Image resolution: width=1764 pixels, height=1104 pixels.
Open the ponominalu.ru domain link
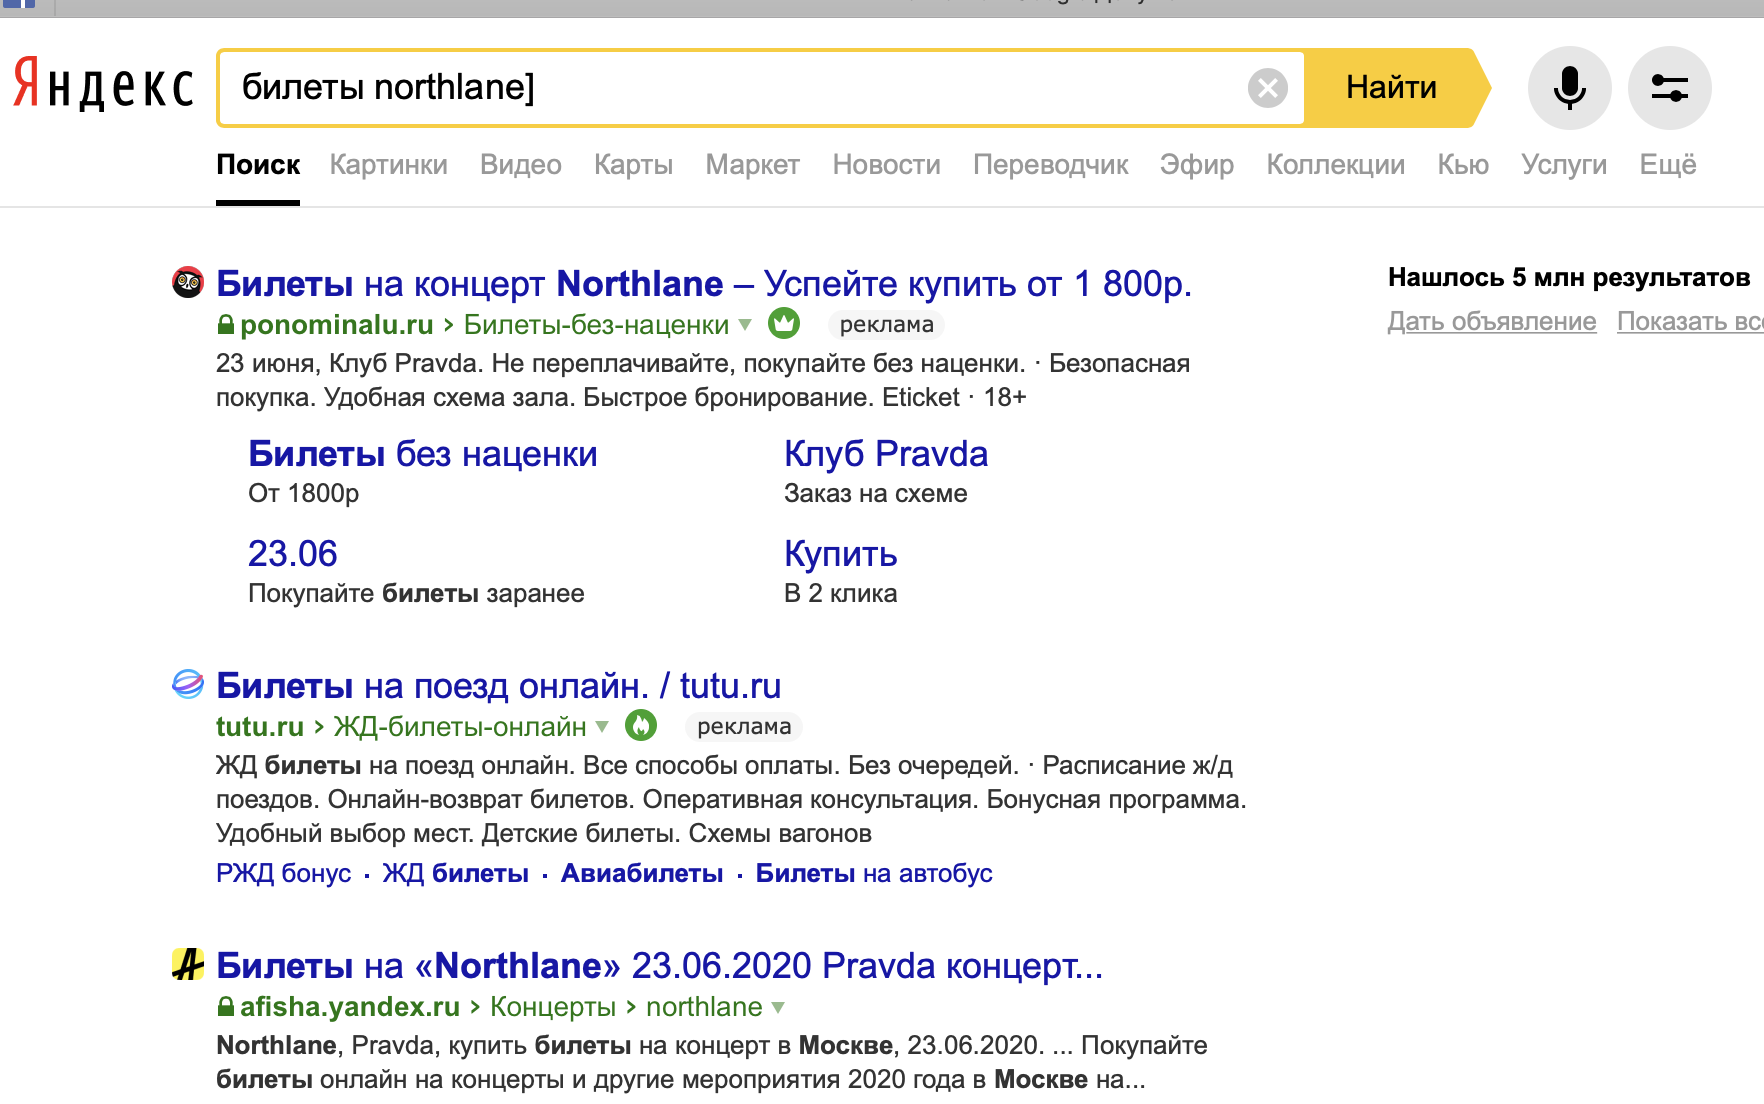point(337,325)
